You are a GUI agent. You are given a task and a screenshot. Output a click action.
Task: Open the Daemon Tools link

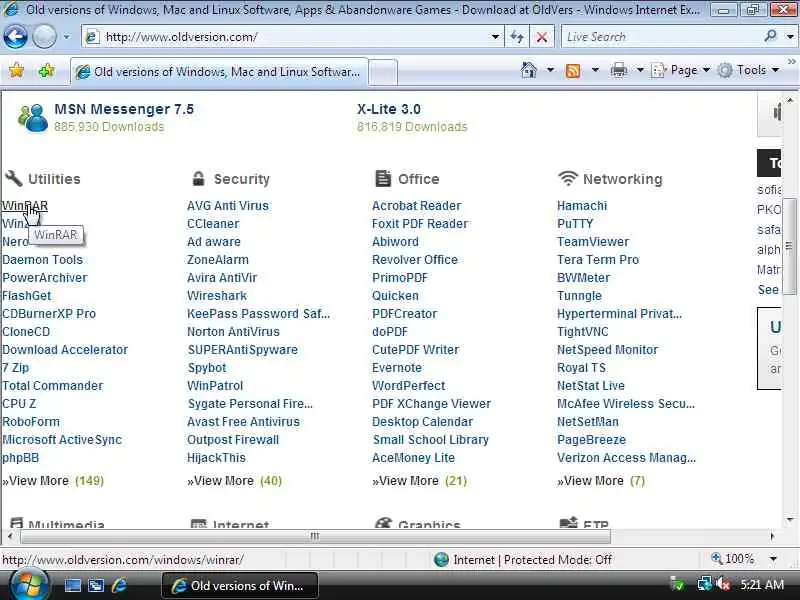pos(42,260)
